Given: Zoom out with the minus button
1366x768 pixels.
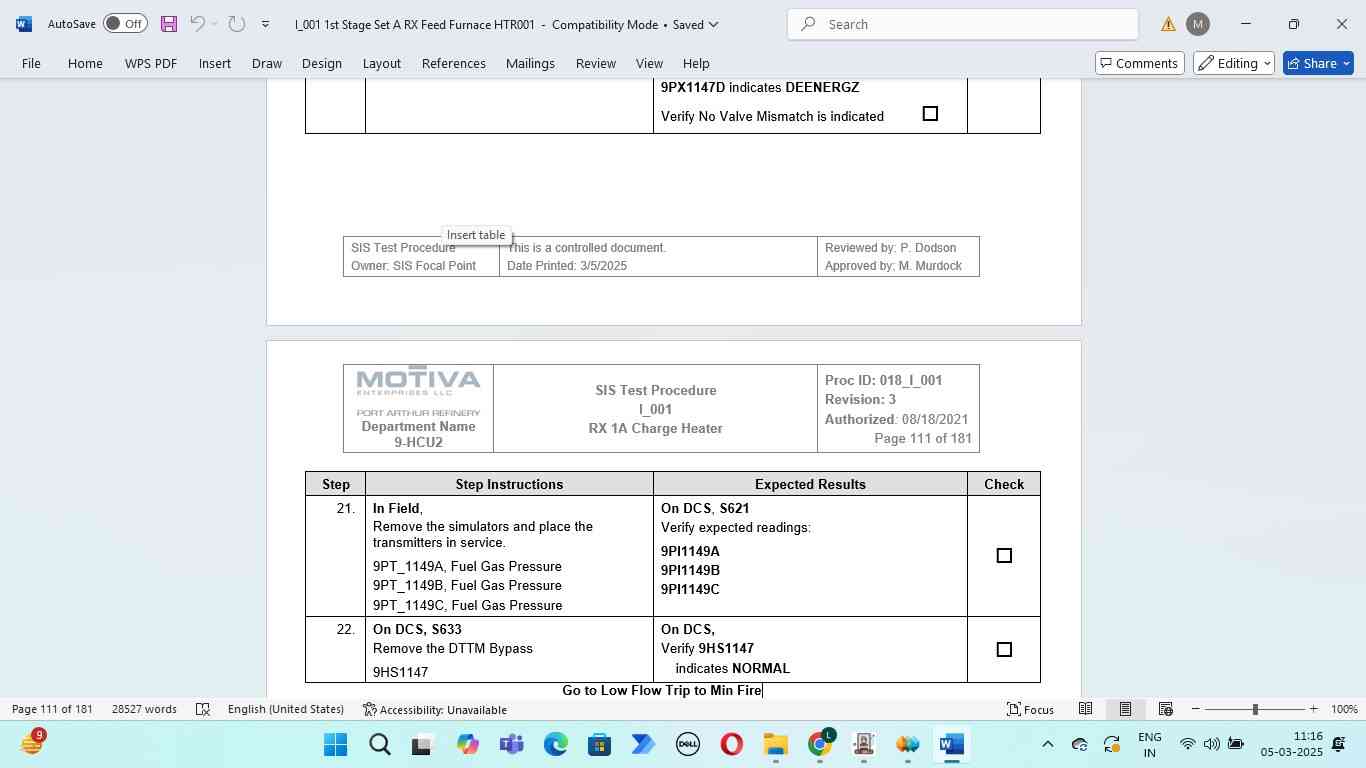Looking at the screenshot, I should (1195, 709).
